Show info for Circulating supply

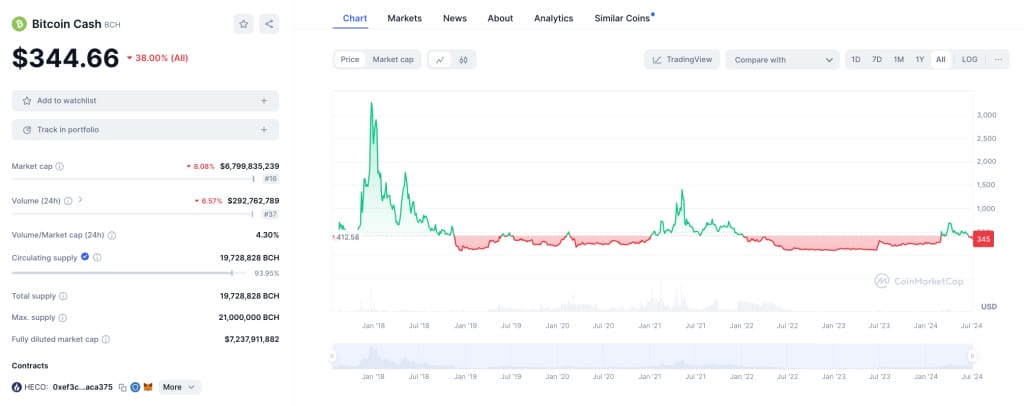(x=97, y=258)
